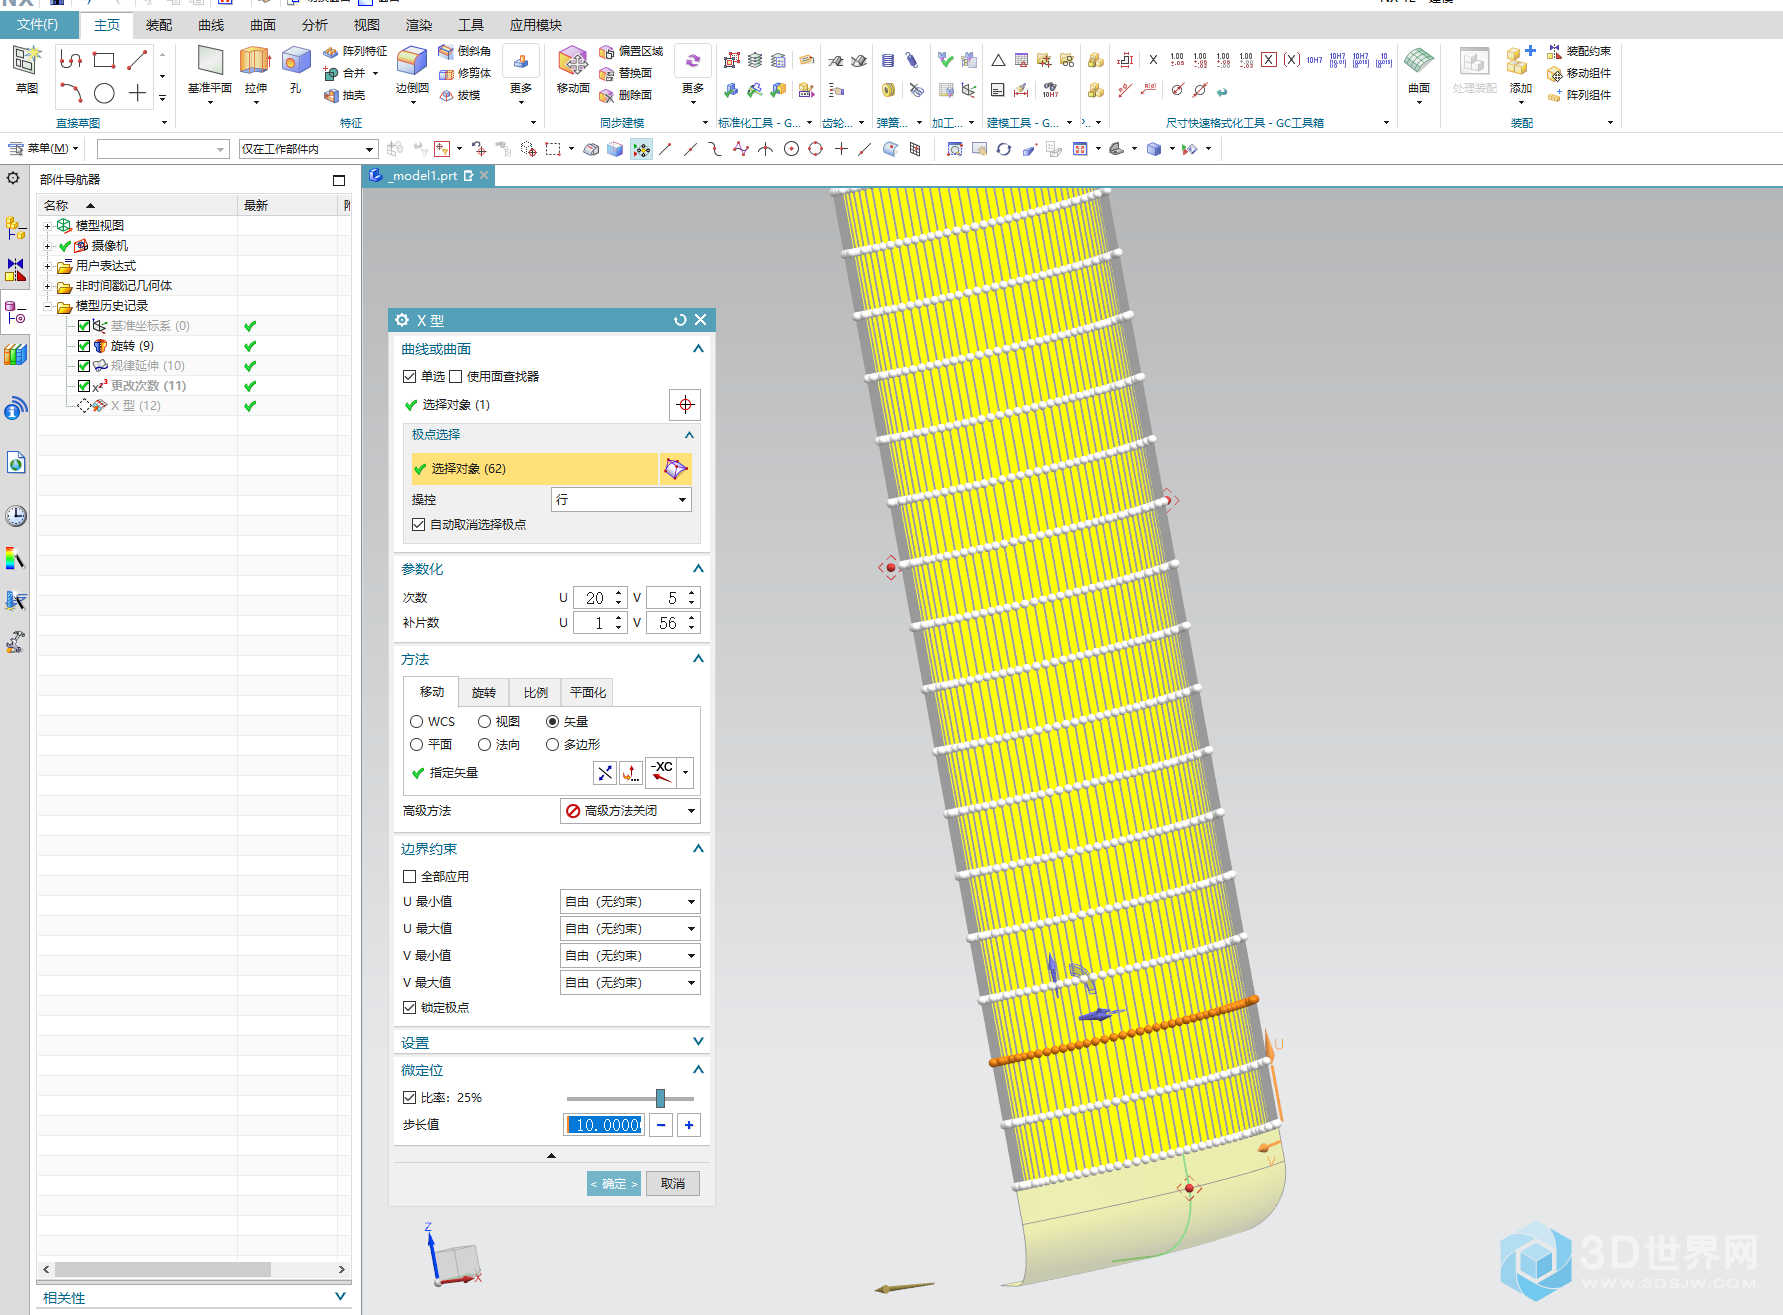Screen dimensions: 1783x1315
Task: Collapse the 边界约束 section
Action: [698, 848]
